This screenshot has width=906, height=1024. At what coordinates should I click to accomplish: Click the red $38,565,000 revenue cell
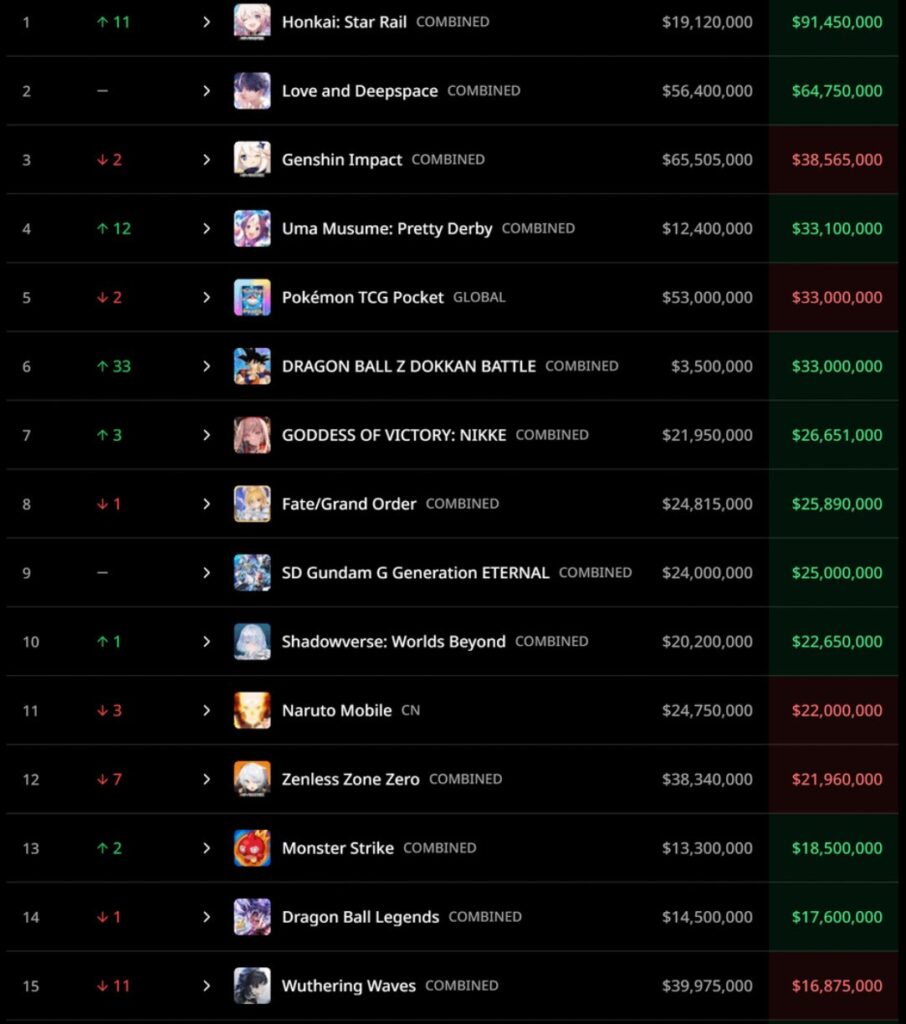pyautogui.click(x=836, y=160)
